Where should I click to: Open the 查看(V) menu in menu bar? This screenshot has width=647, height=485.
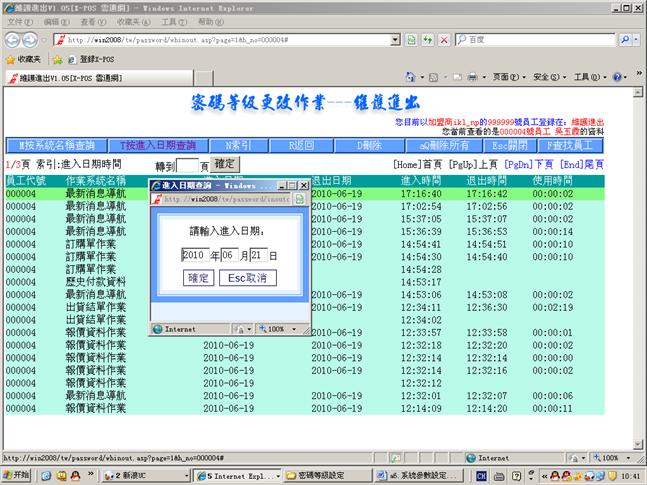click(x=93, y=21)
